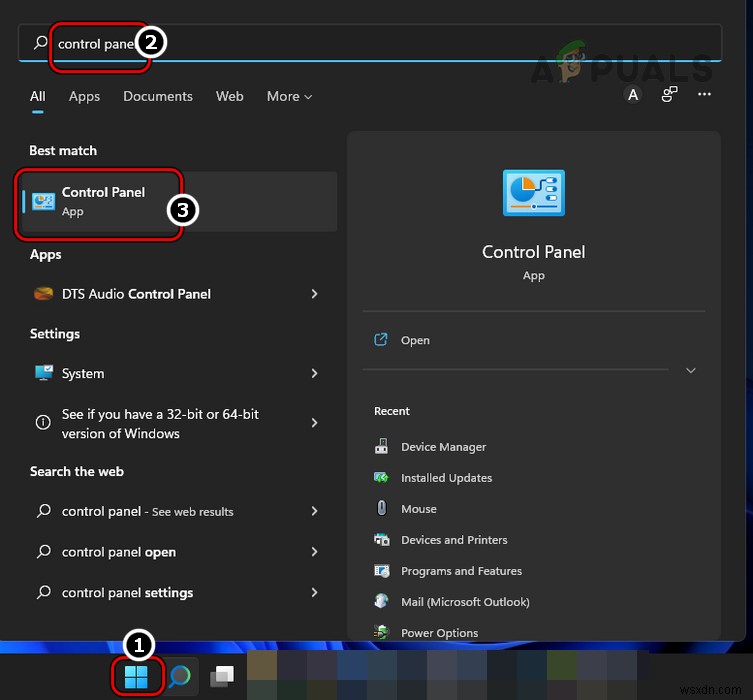Open the three-dot options menu

click(x=705, y=95)
